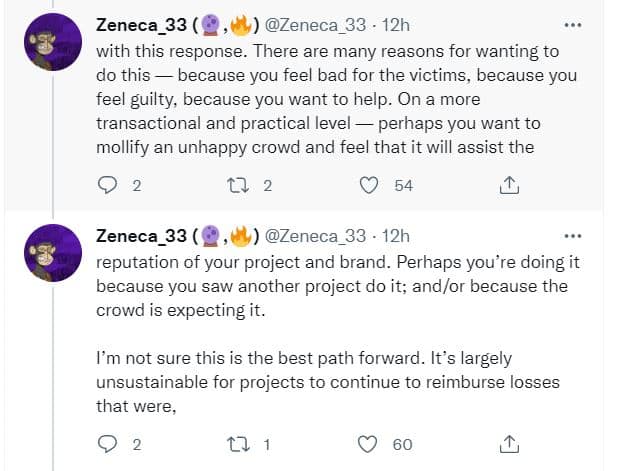Share the second tweet
The image size is (618, 471).
pyautogui.click(x=509, y=444)
